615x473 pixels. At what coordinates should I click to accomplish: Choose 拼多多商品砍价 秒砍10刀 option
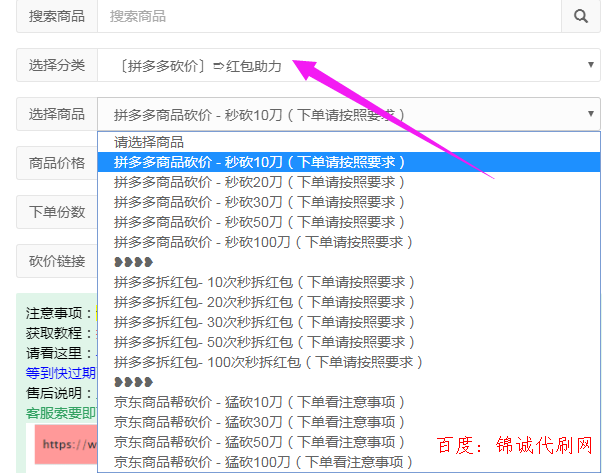[x=259, y=162]
